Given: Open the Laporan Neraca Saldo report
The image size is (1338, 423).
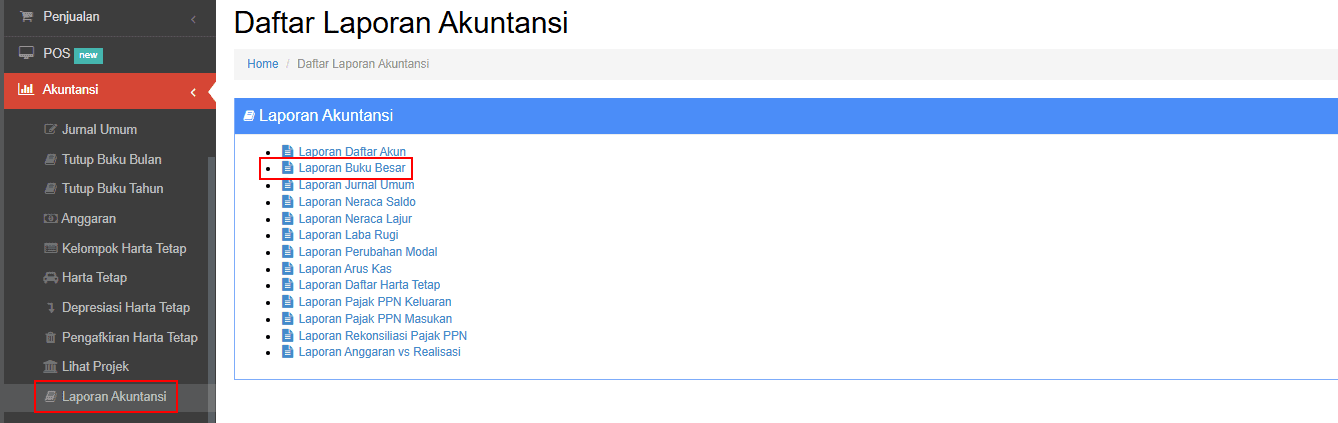Looking at the screenshot, I should (356, 202).
